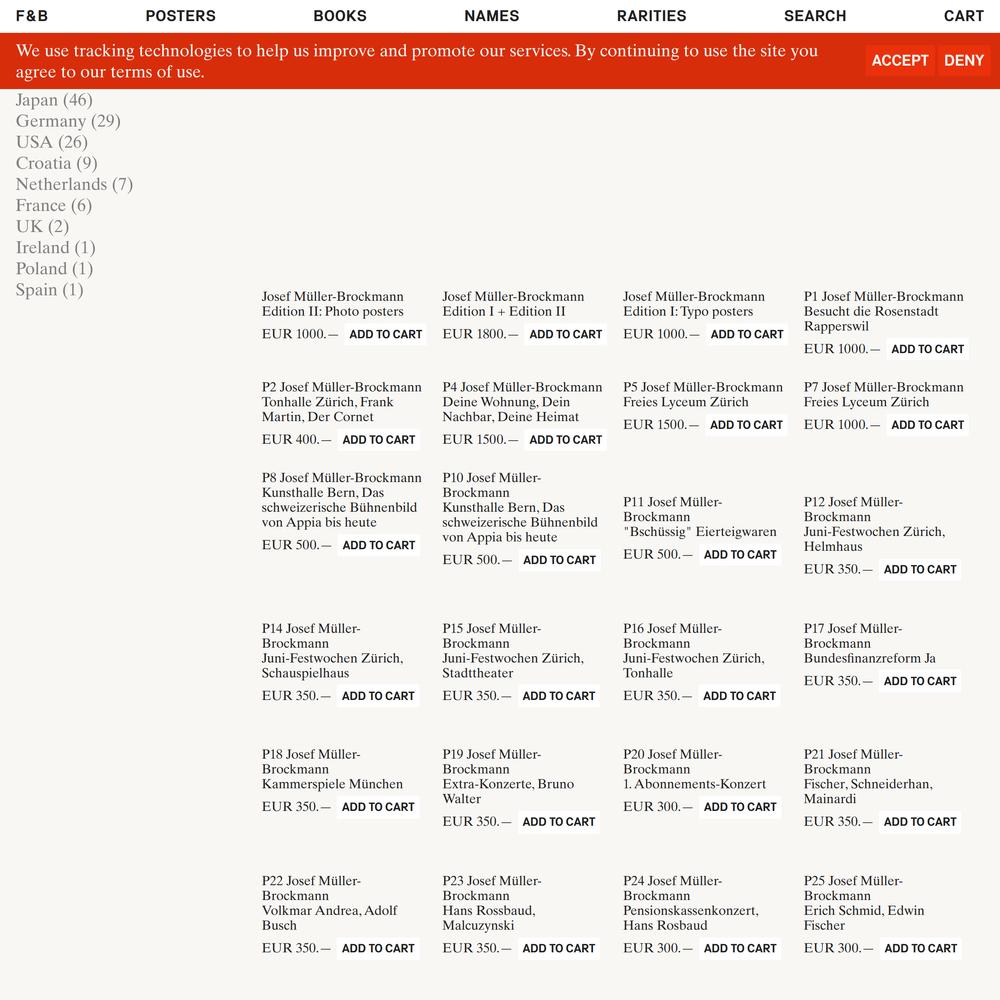Accept tracking technologies
Viewport: 1000px width, 1000px height.
coord(900,61)
